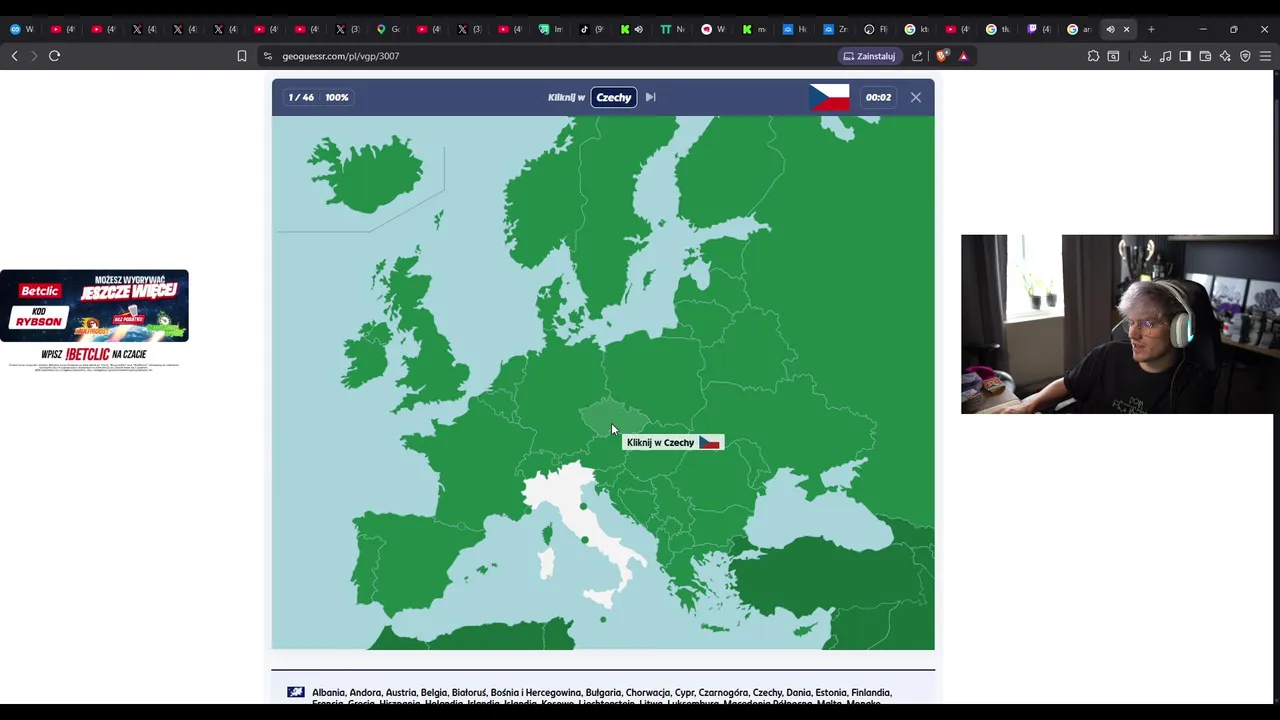Click the language icon beside the country list
The height and width of the screenshot is (720, 1280).
(296, 692)
